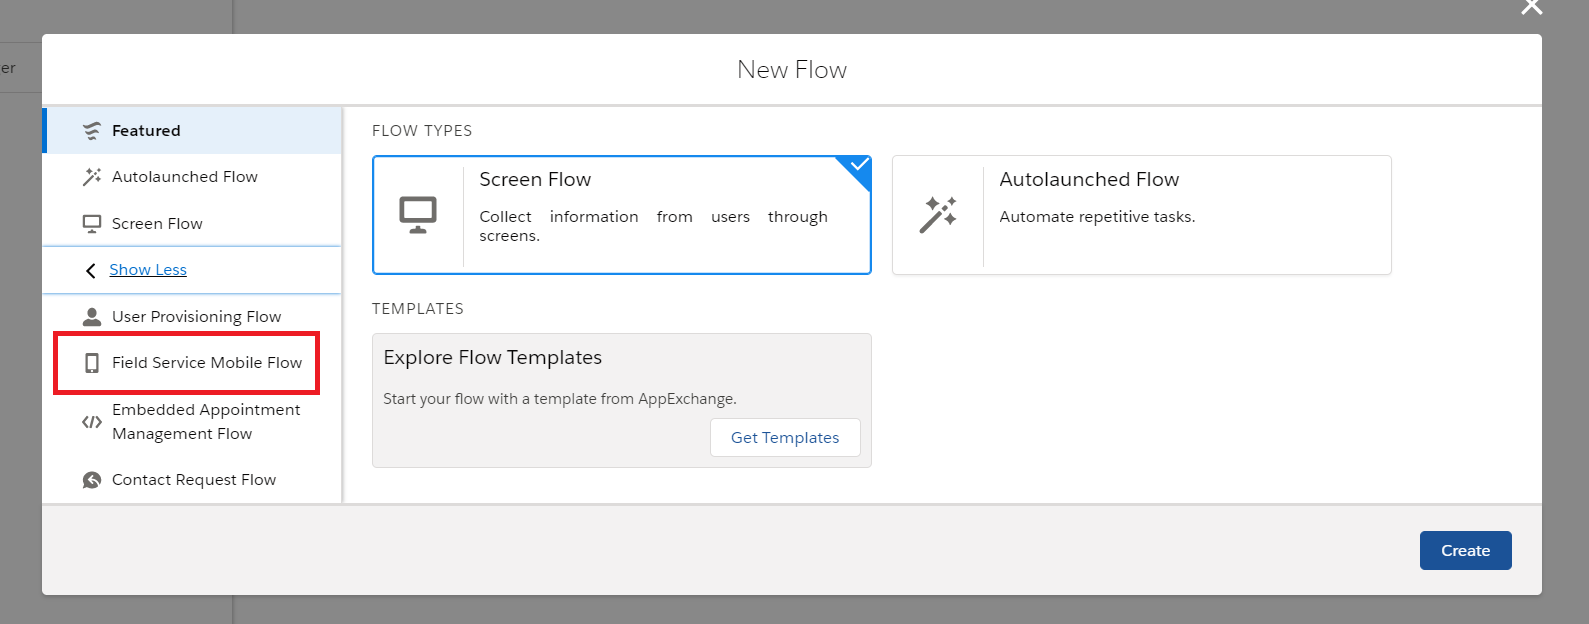
Task: Close the New Flow dialog with X
Action: point(1531,7)
